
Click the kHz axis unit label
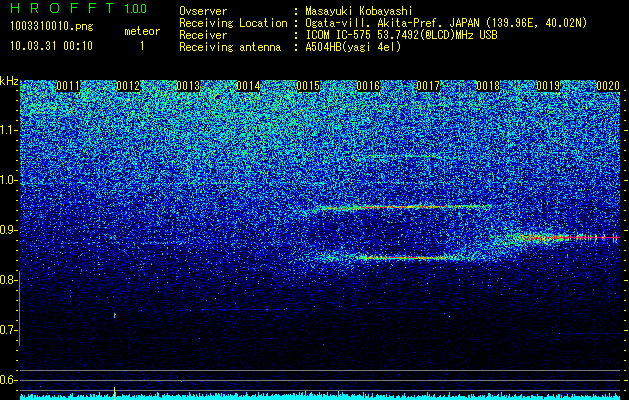[9, 81]
